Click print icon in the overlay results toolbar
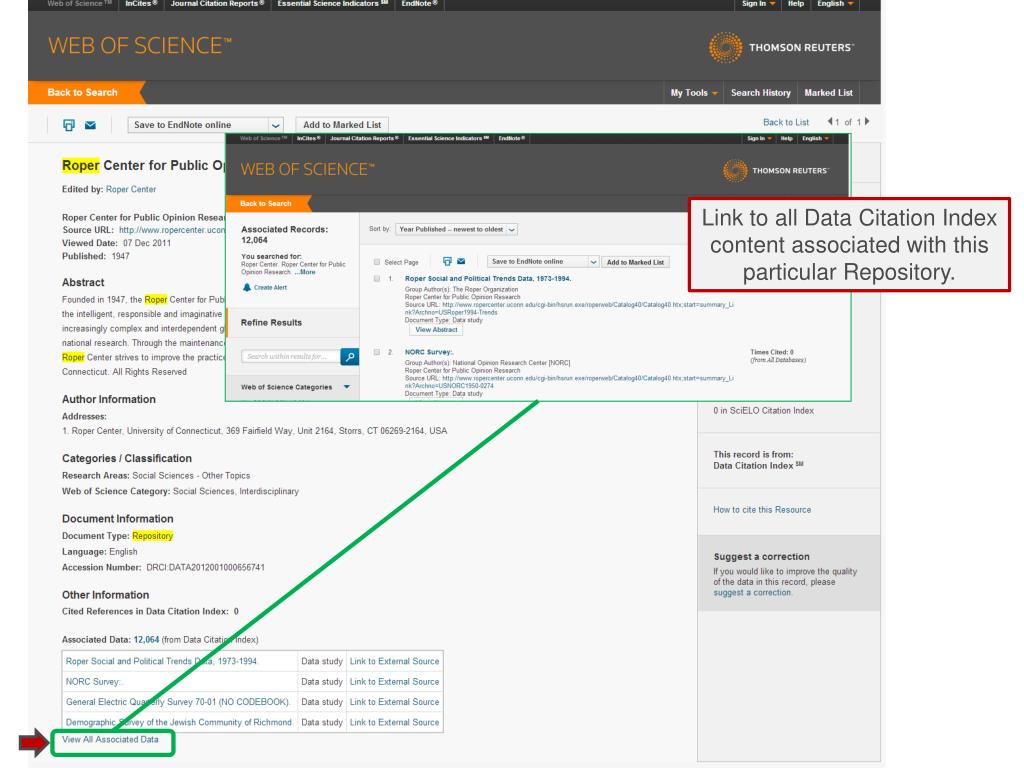This screenshot has height=768, width=1024. pyautogui.click(x=447, y=261)
